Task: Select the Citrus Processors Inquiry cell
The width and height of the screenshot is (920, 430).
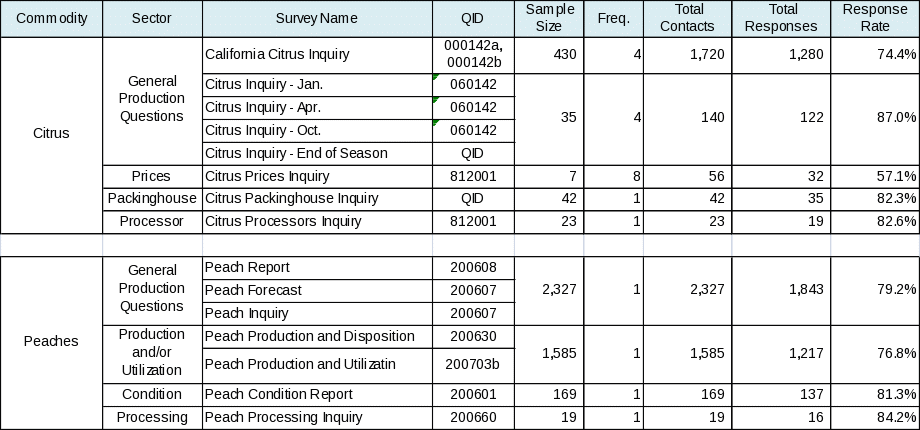Action: tap(317, 222)
